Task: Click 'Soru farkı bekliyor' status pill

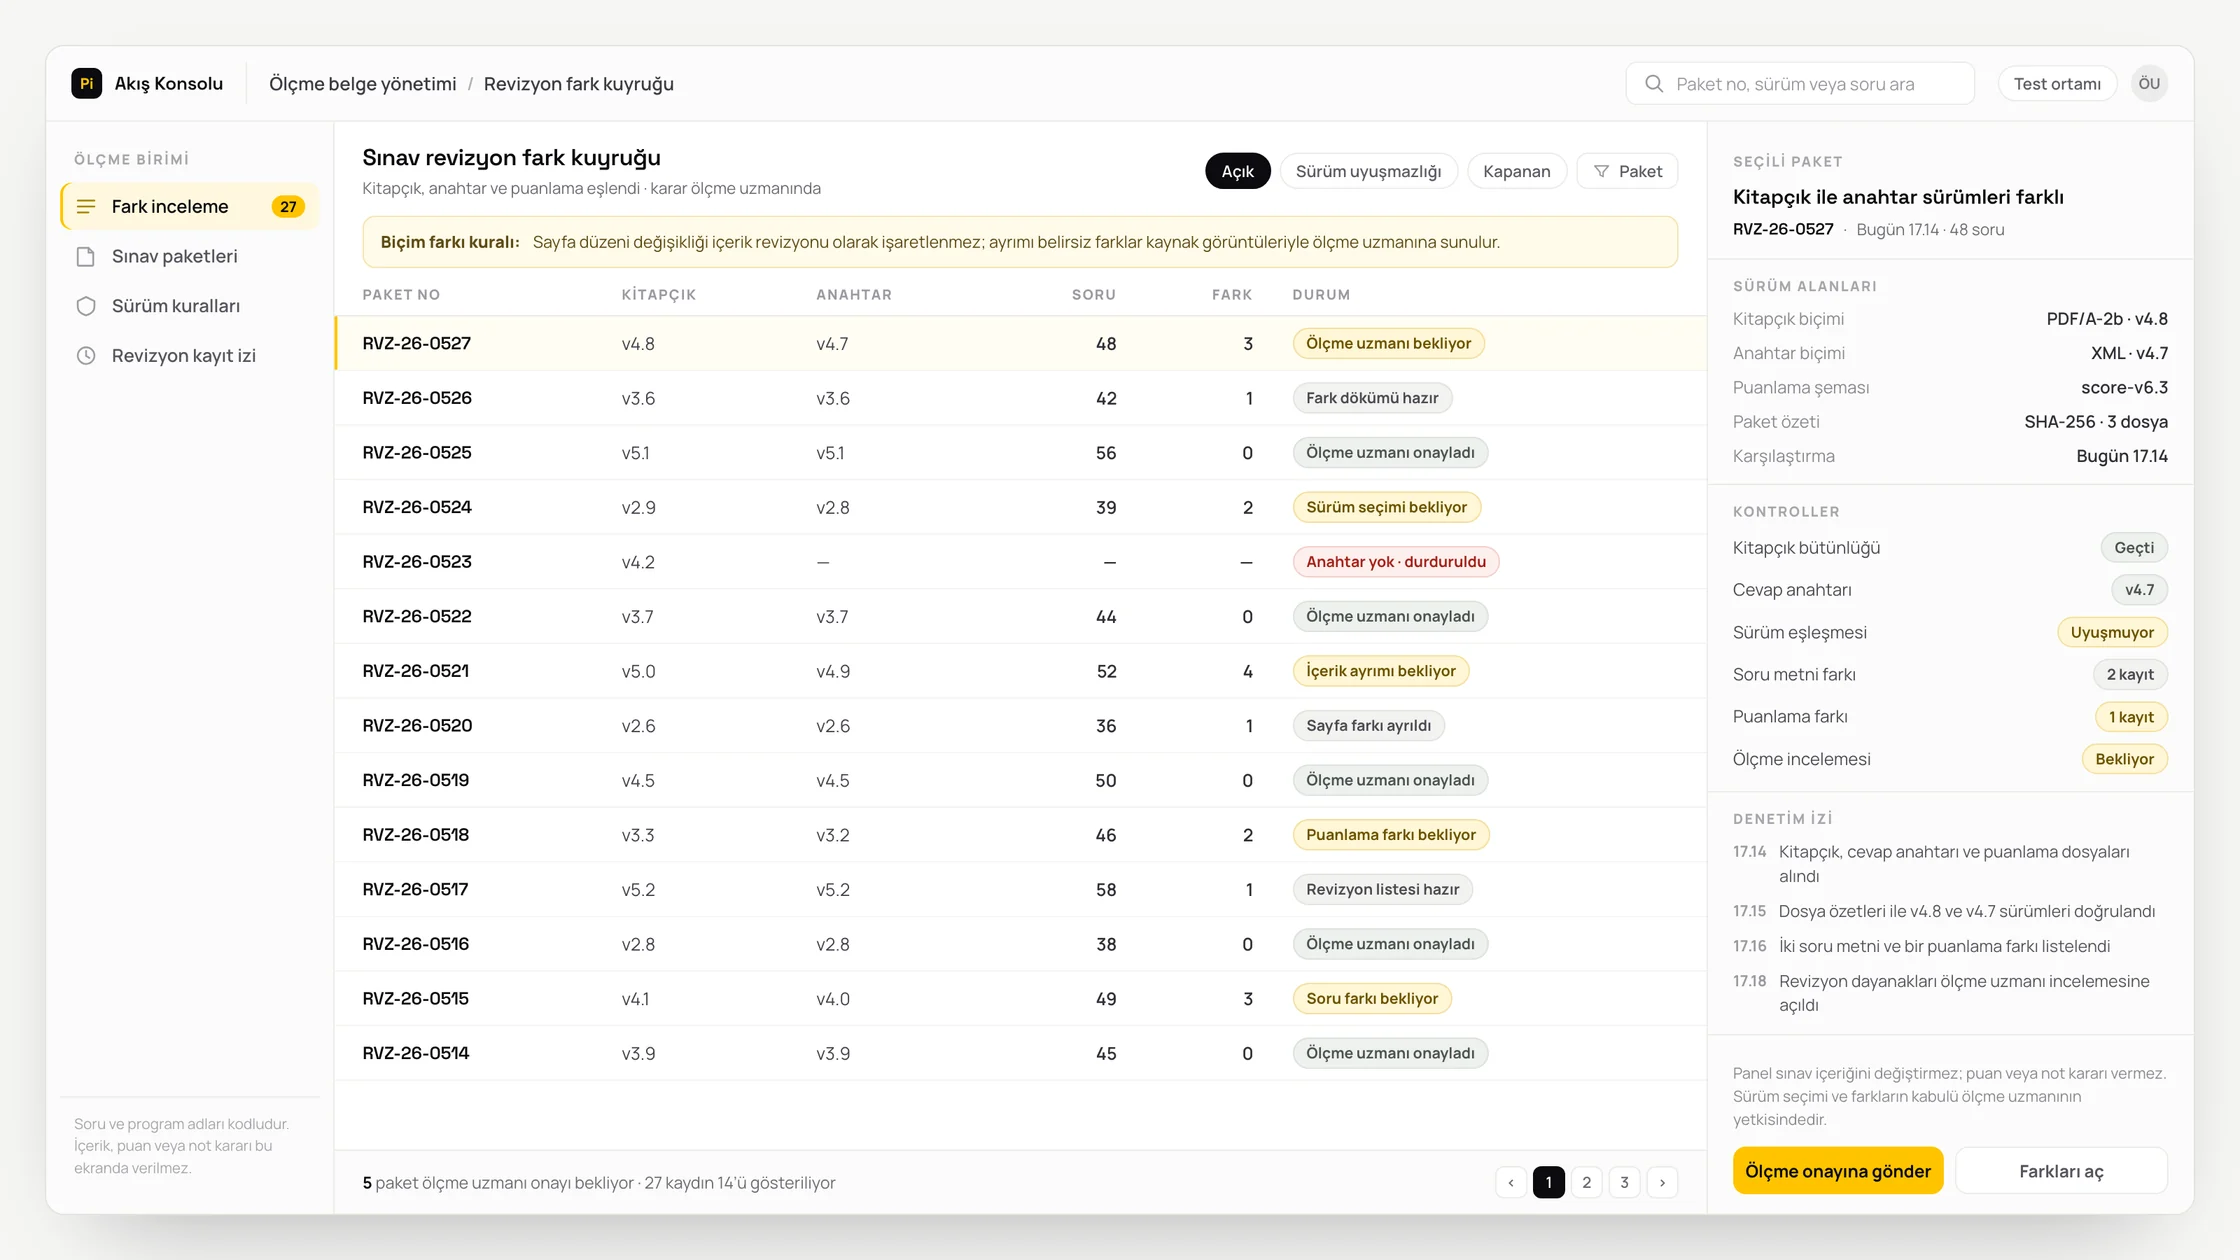Action: (x=1371, y=999)
